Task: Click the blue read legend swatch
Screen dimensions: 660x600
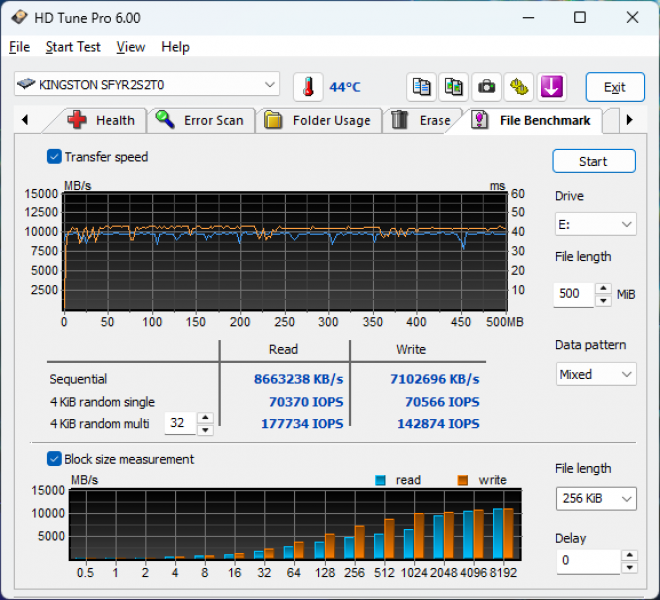Action: [x=380, y=480]
